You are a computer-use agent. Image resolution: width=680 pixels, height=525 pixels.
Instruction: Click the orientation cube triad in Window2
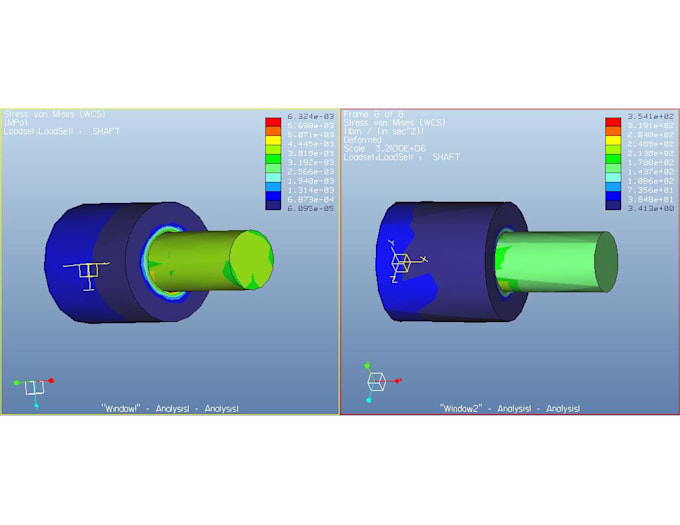[x=381, y=382]
